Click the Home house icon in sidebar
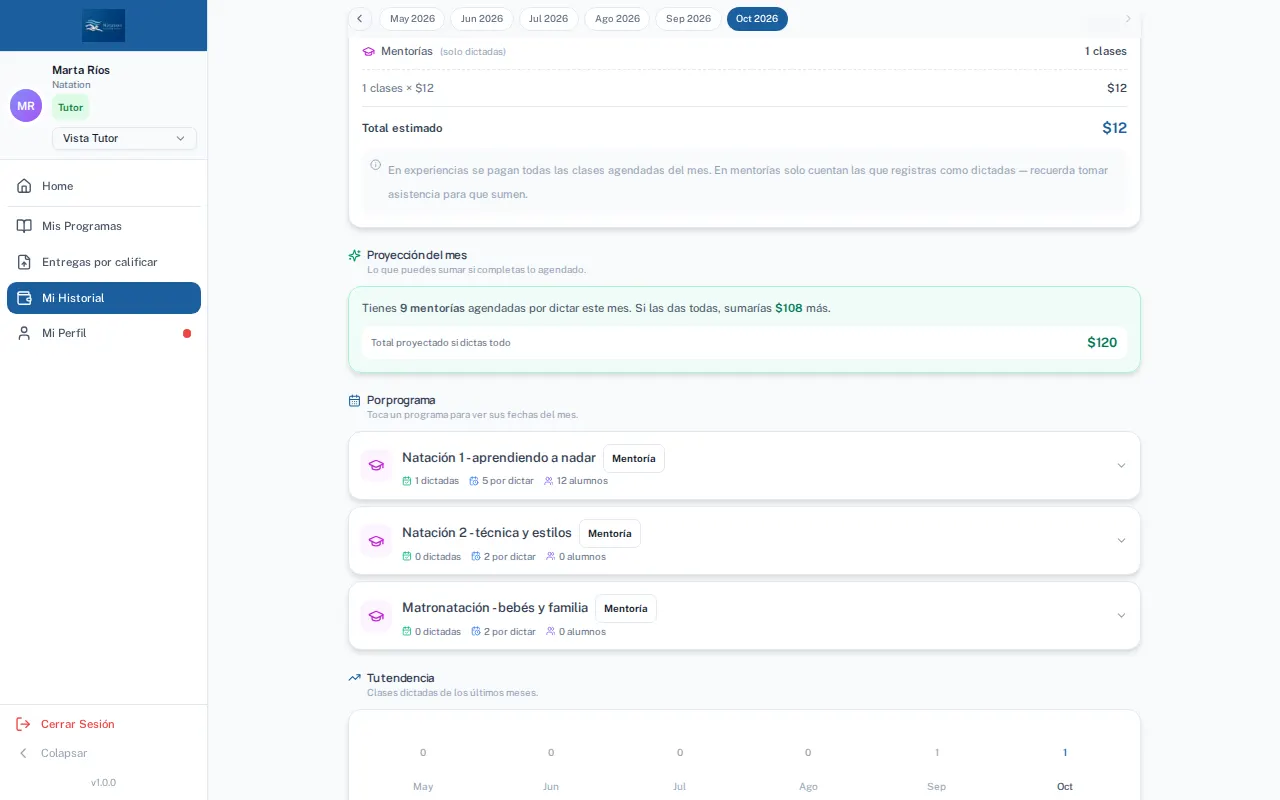This screenshot has height=800, width=1280. 24,186
